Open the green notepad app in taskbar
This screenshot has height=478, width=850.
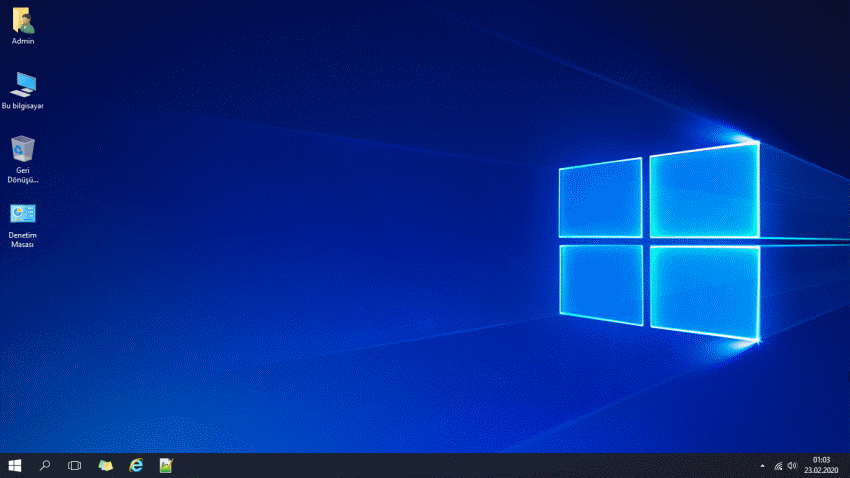pos(166,465)
